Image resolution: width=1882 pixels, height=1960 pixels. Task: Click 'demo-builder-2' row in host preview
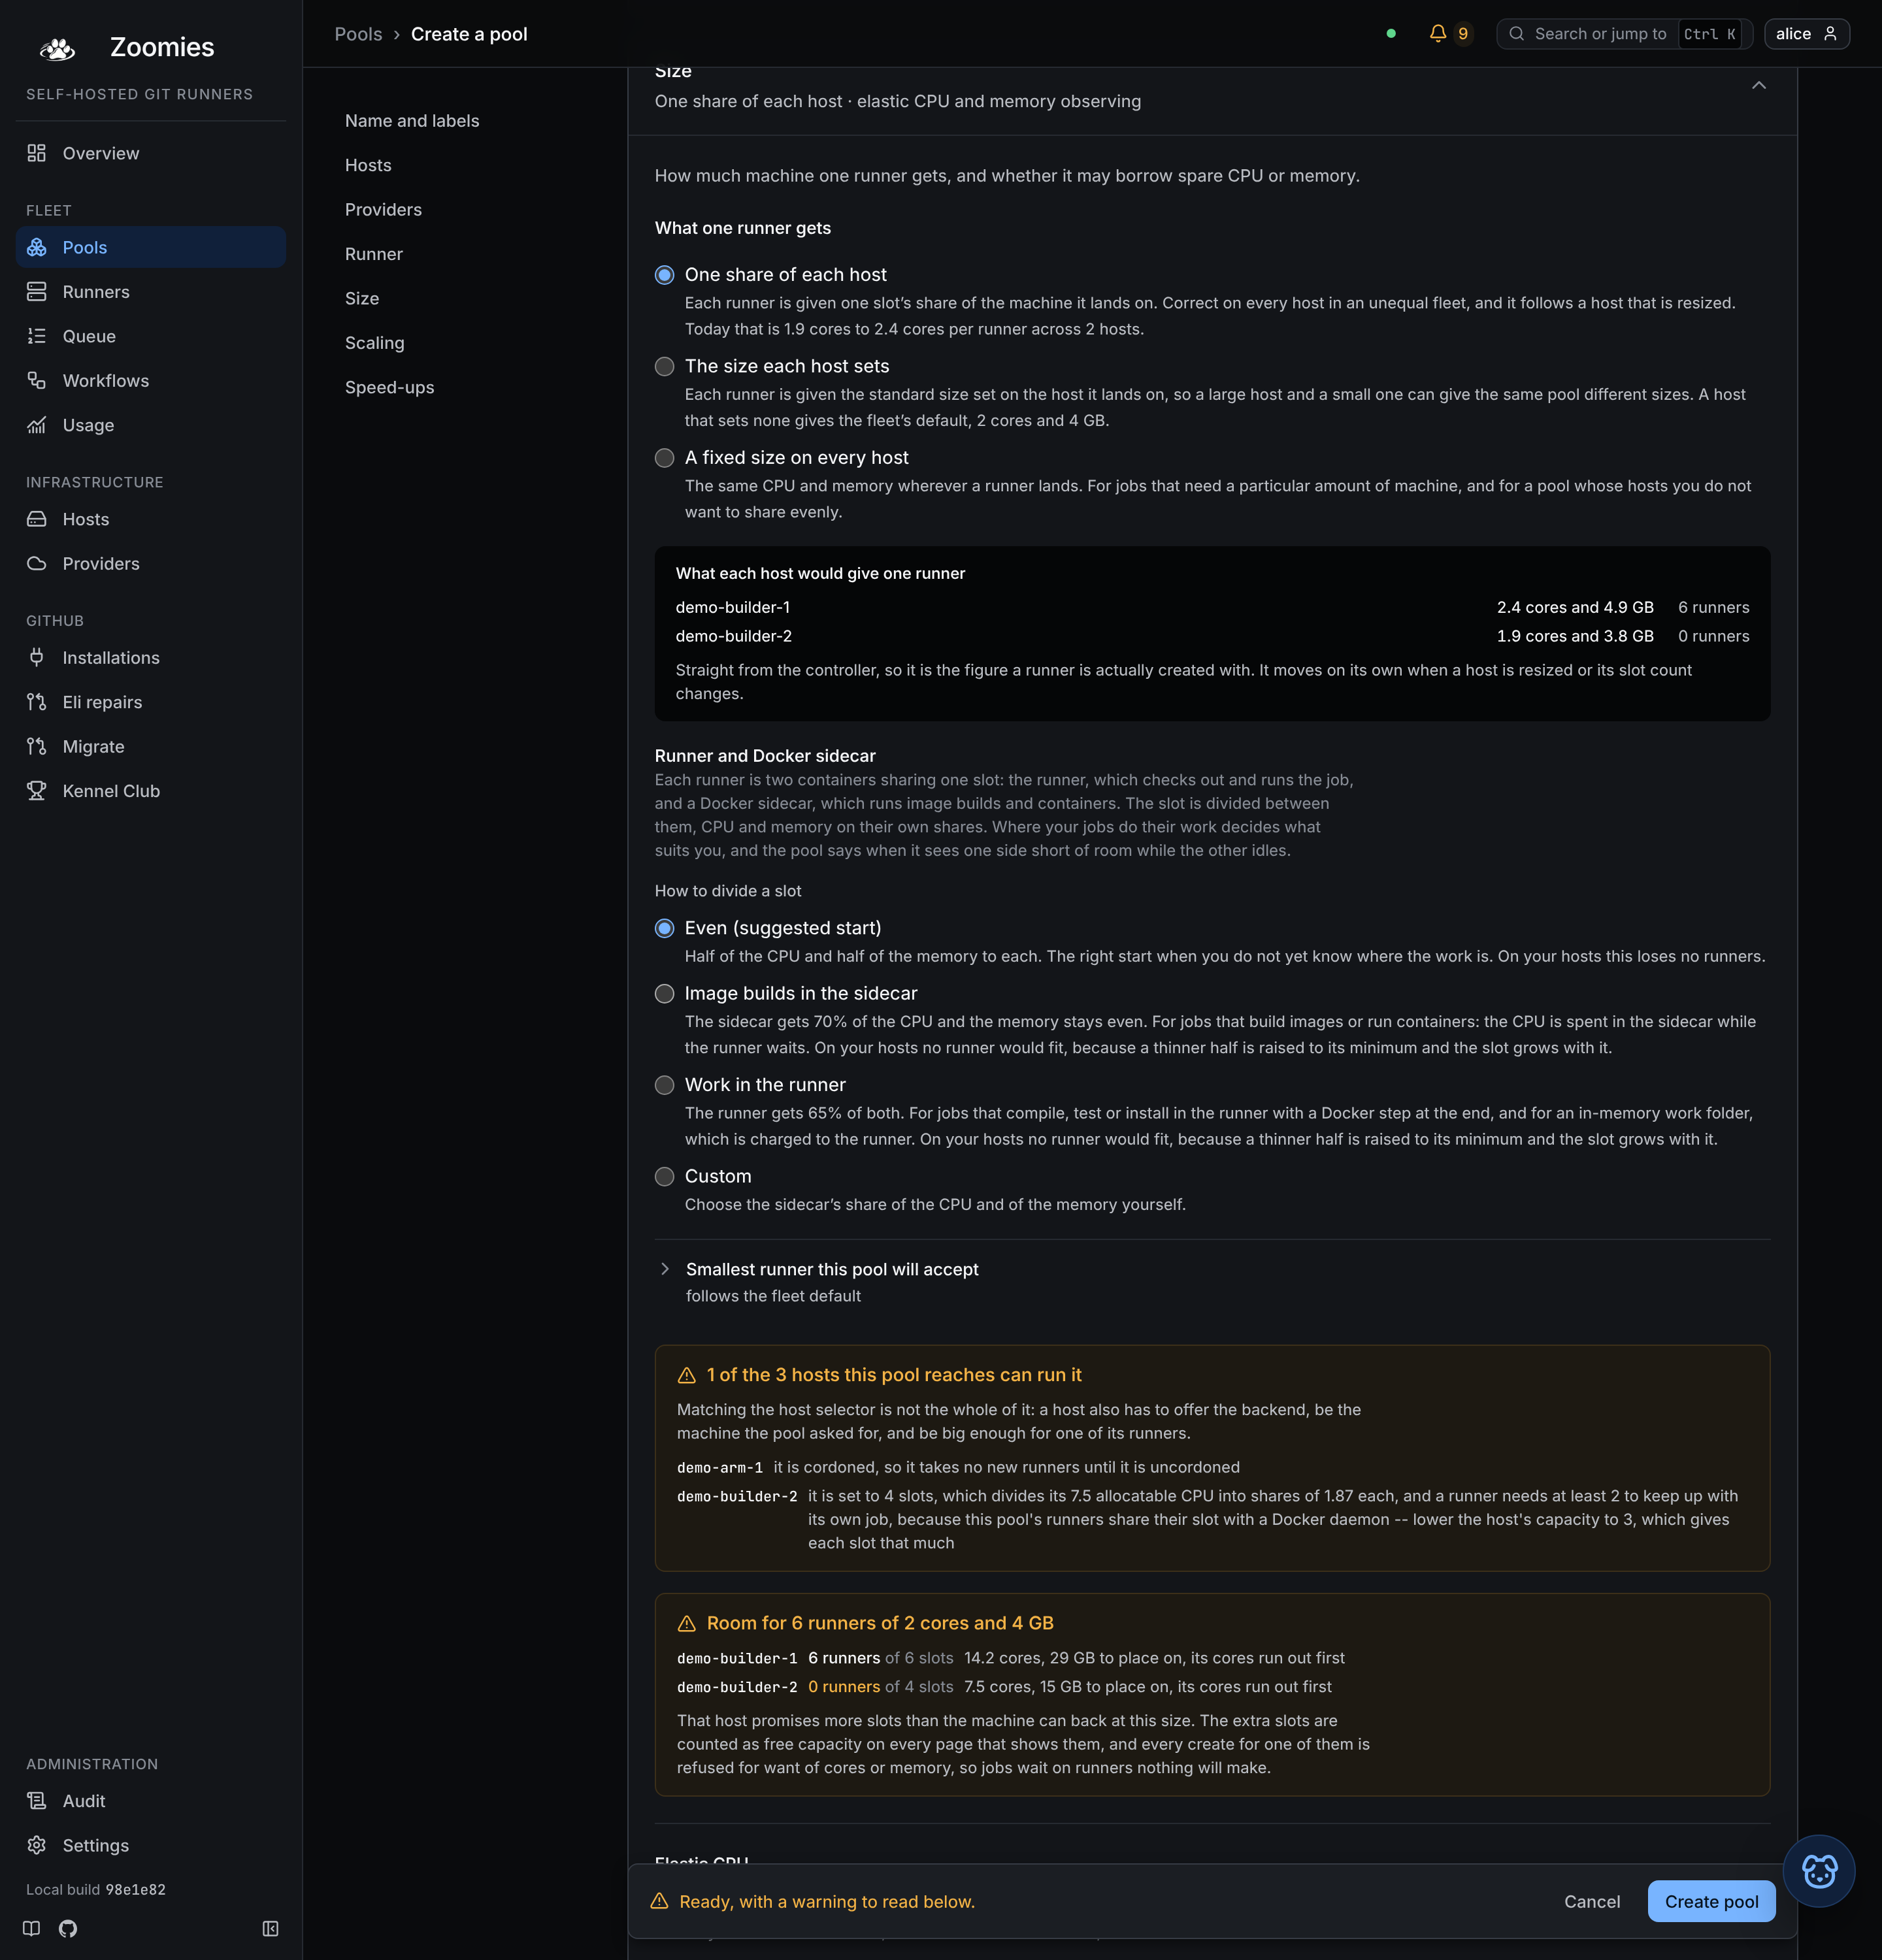(1212, 637)
